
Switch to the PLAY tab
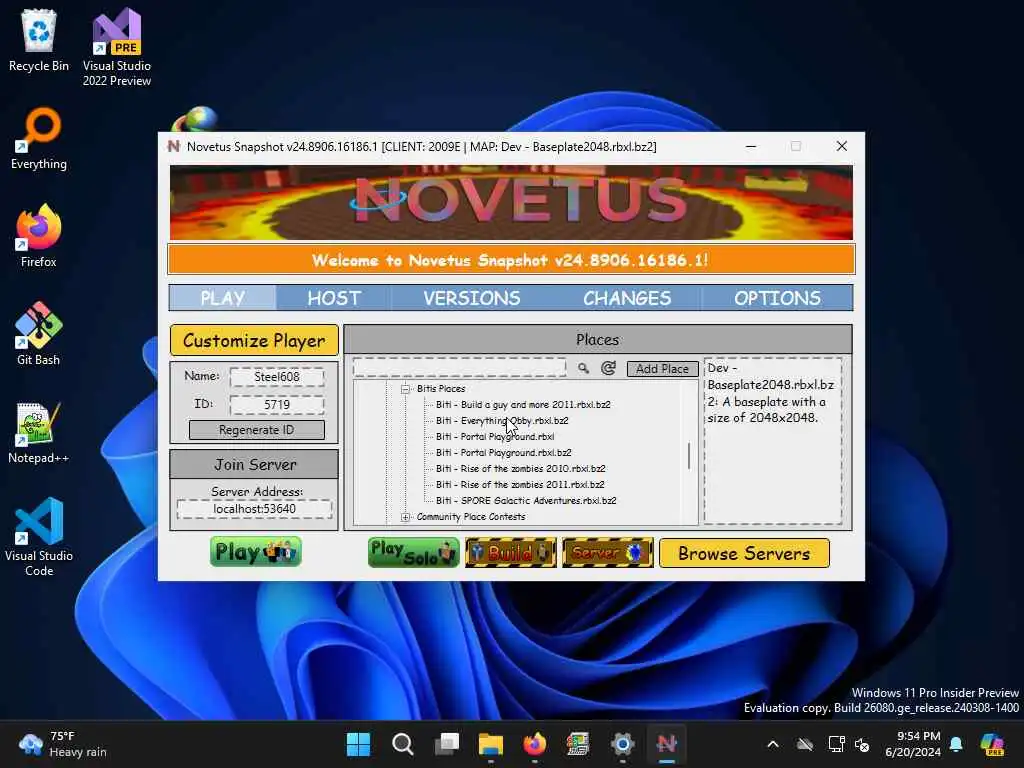[223, 298]
